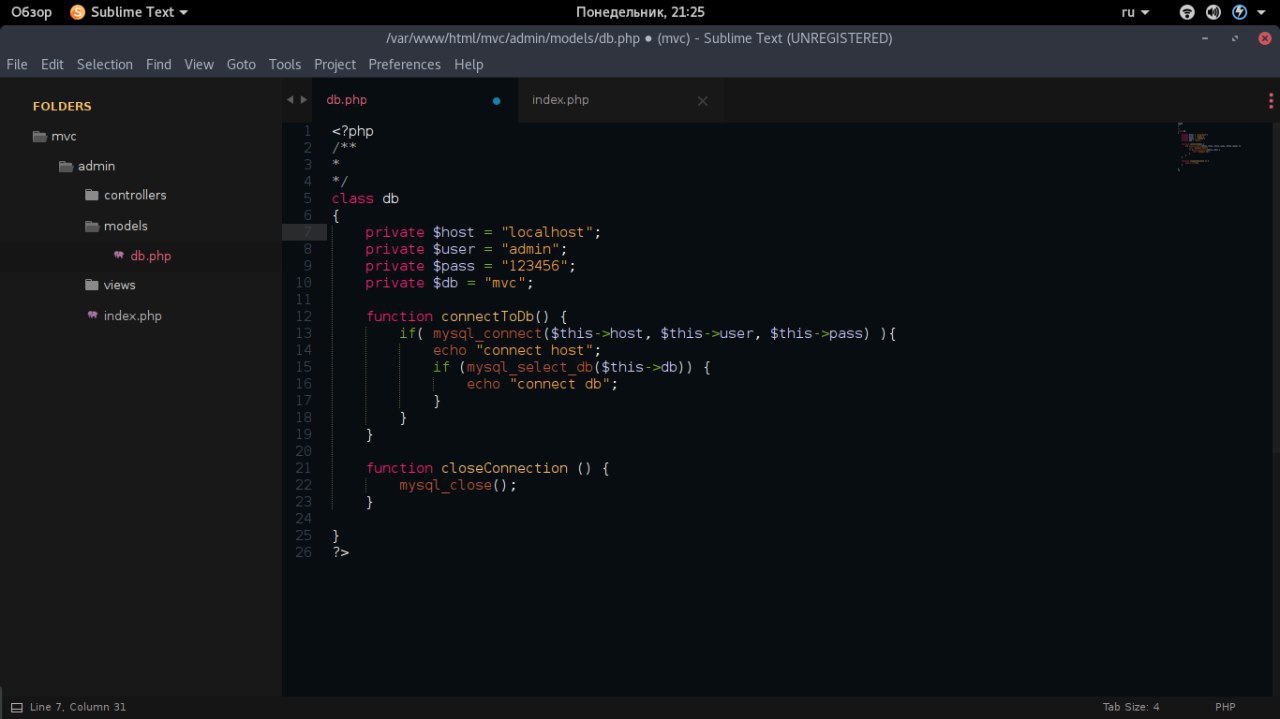Open the Preferences menu
Image resolution: width=1280 pixels, height=719 pixels.
(404, 64)
